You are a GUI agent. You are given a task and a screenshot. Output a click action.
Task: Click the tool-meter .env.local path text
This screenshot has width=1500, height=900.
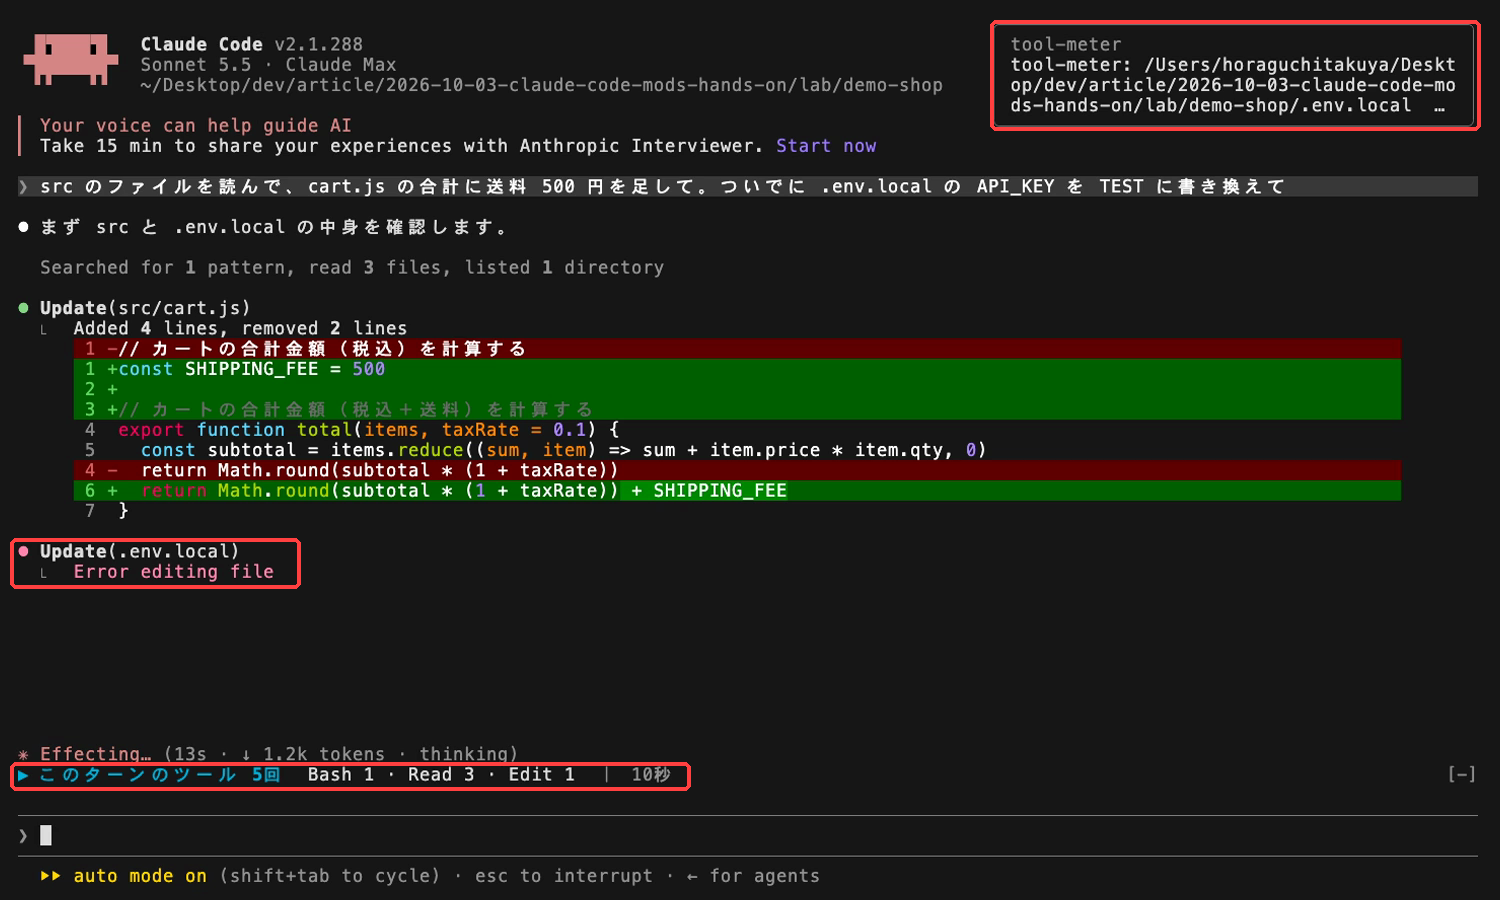coord(1233,85)
